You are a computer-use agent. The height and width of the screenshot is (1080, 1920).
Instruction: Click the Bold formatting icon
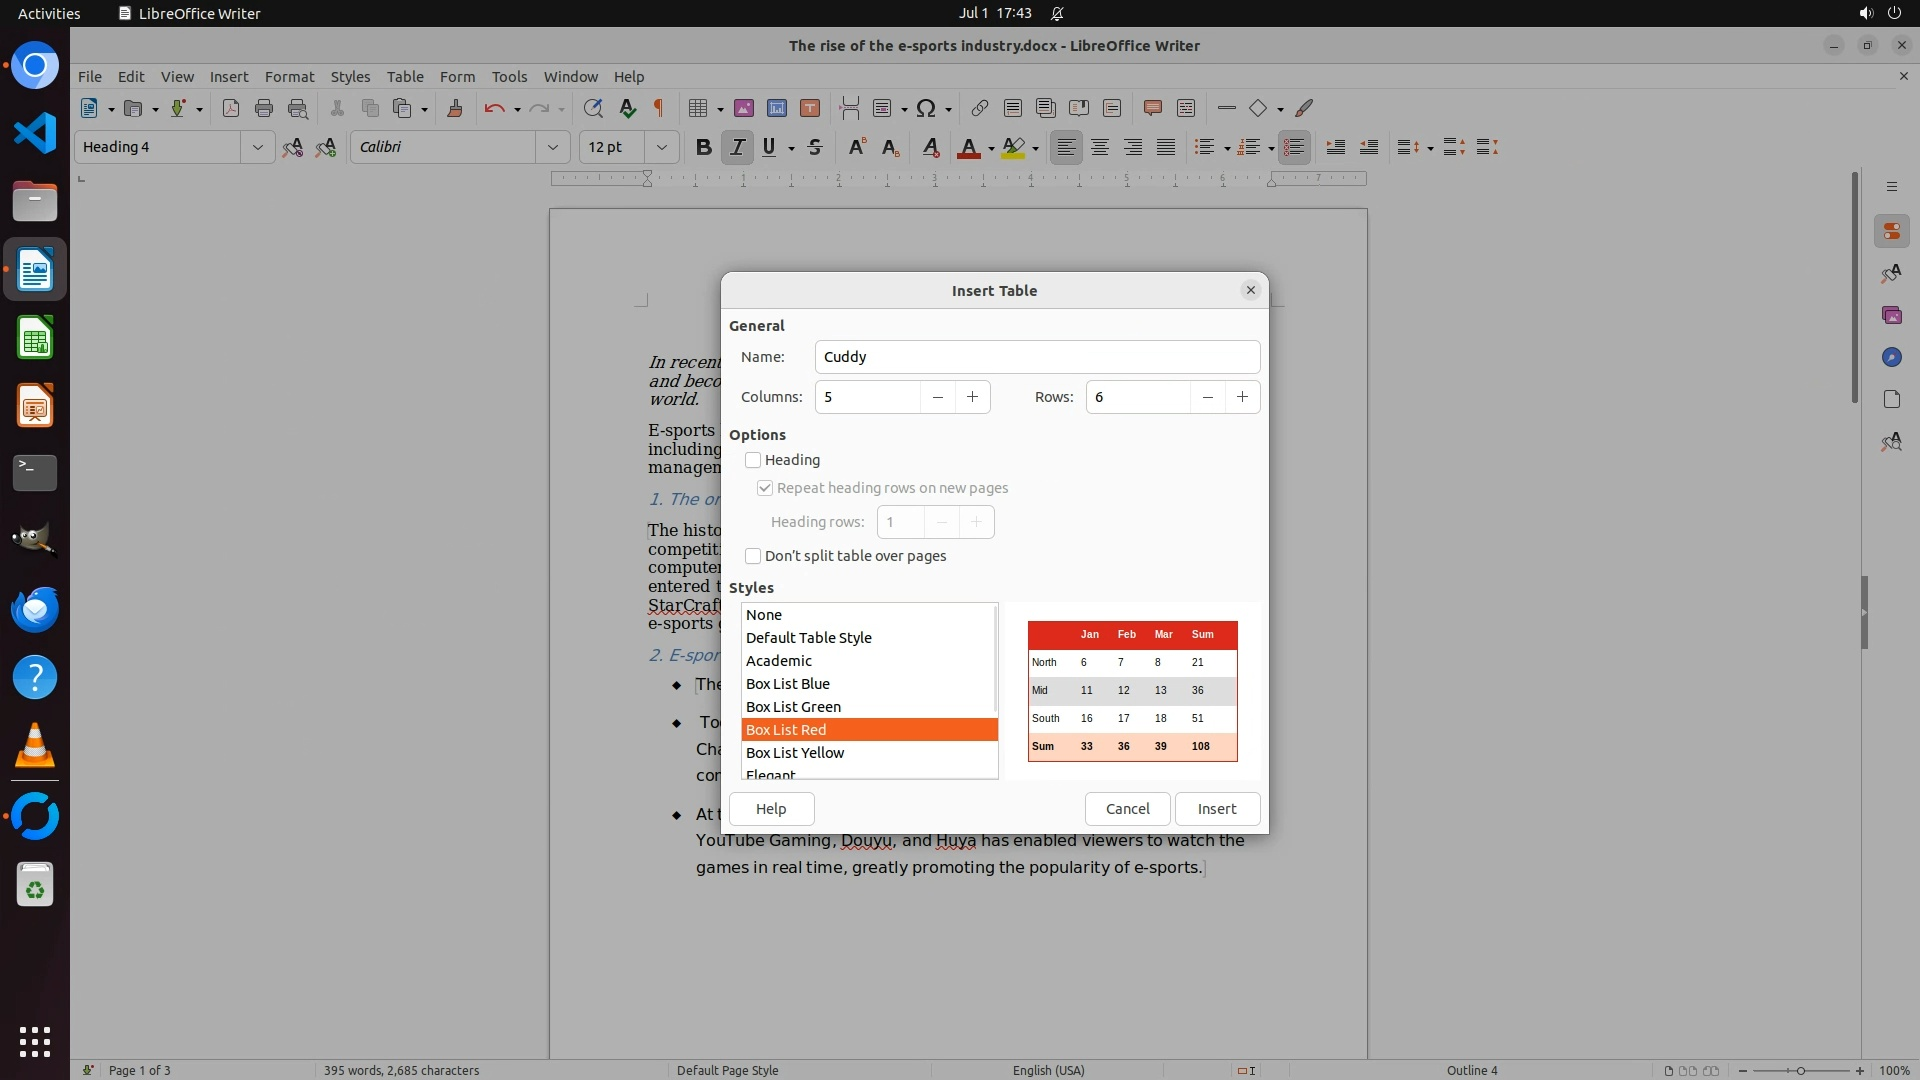[703, 147]
